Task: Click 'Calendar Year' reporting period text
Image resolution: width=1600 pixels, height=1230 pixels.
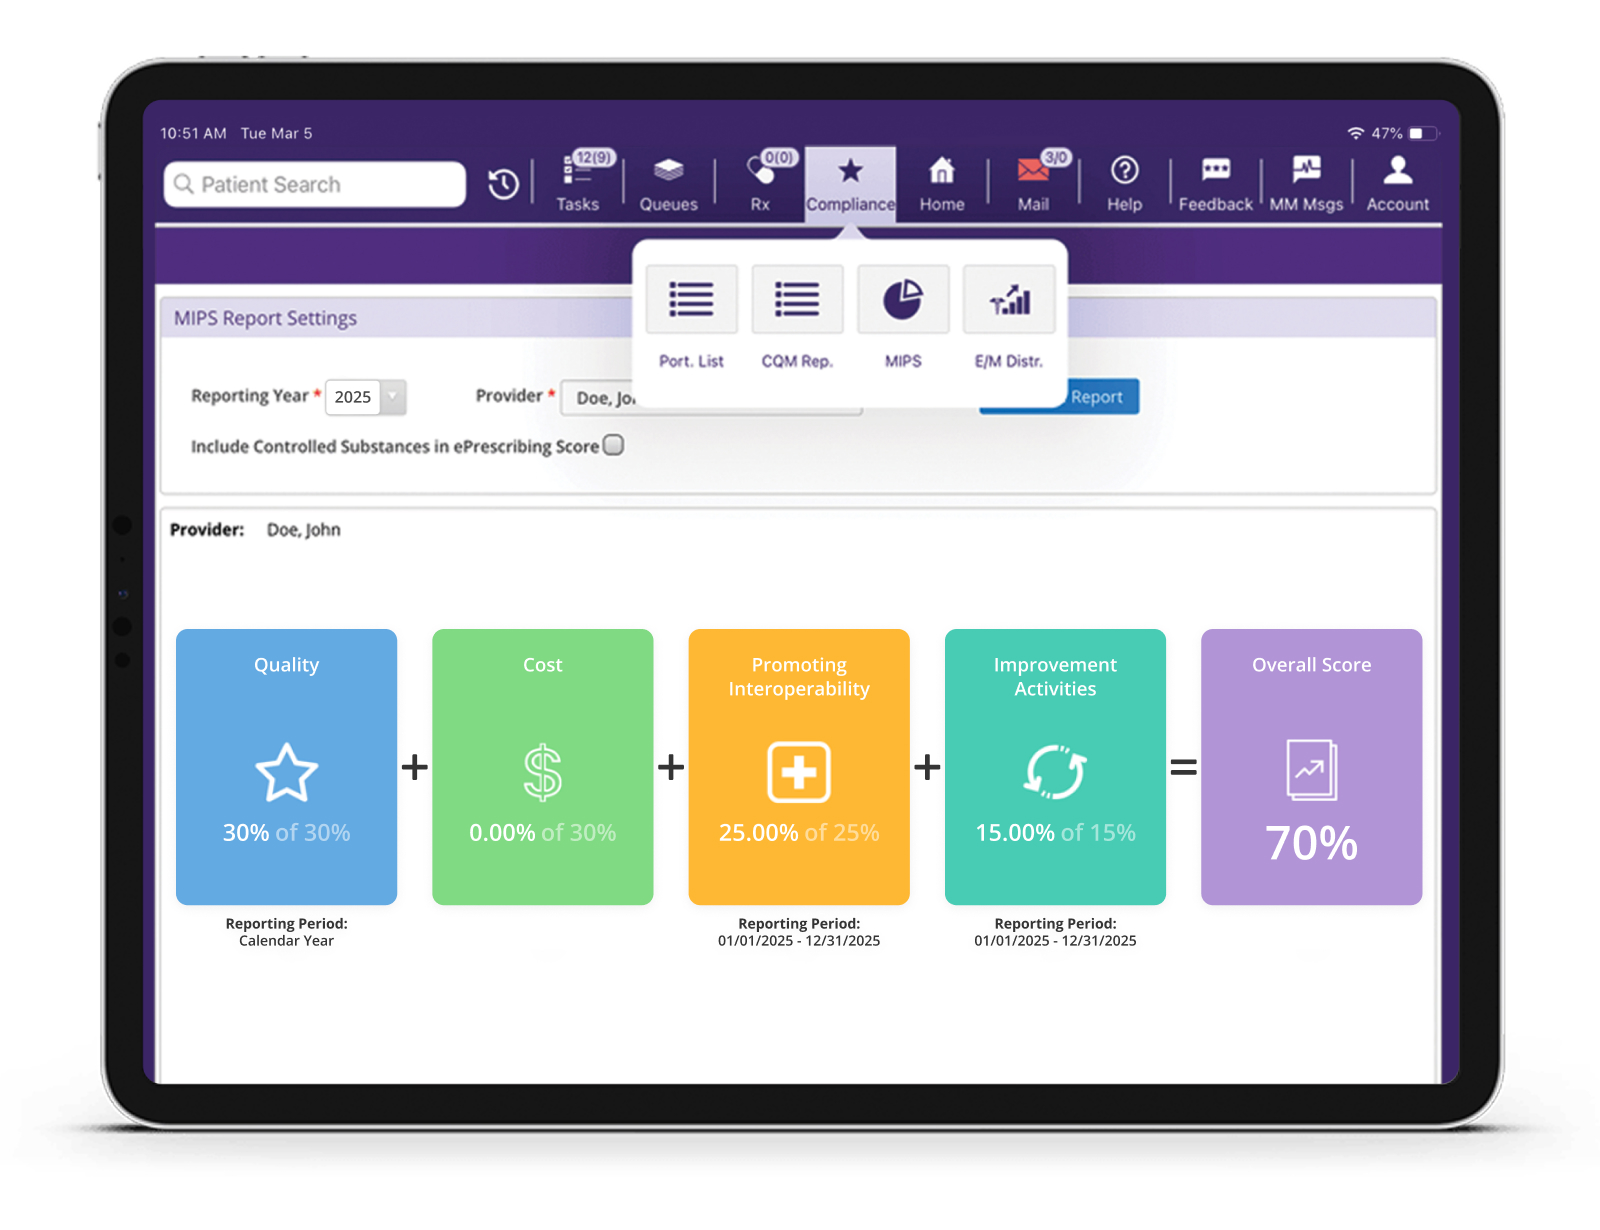Action: [x=286, y=940]
